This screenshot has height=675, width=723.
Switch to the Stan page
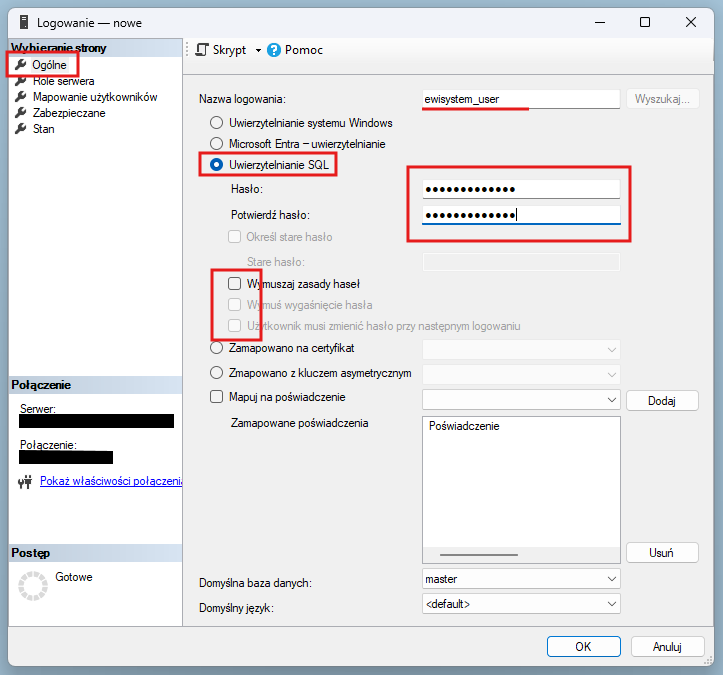click(x=43, y=129)
